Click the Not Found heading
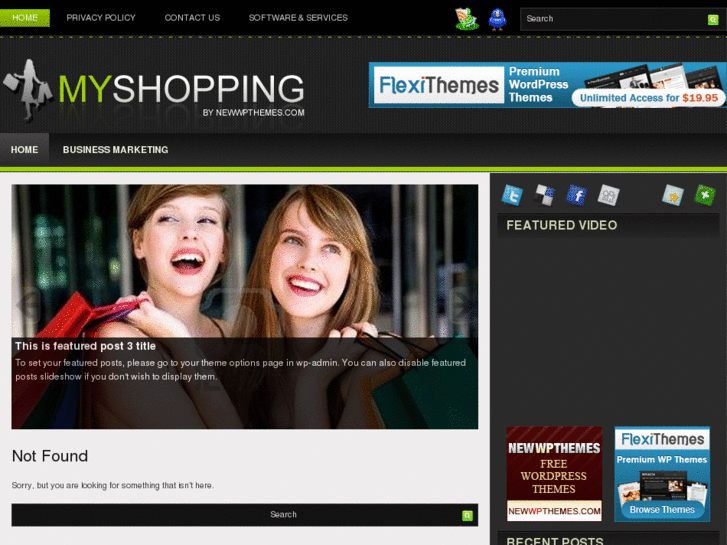This screenshot has width=727, height=545. (x=50, y=456)
